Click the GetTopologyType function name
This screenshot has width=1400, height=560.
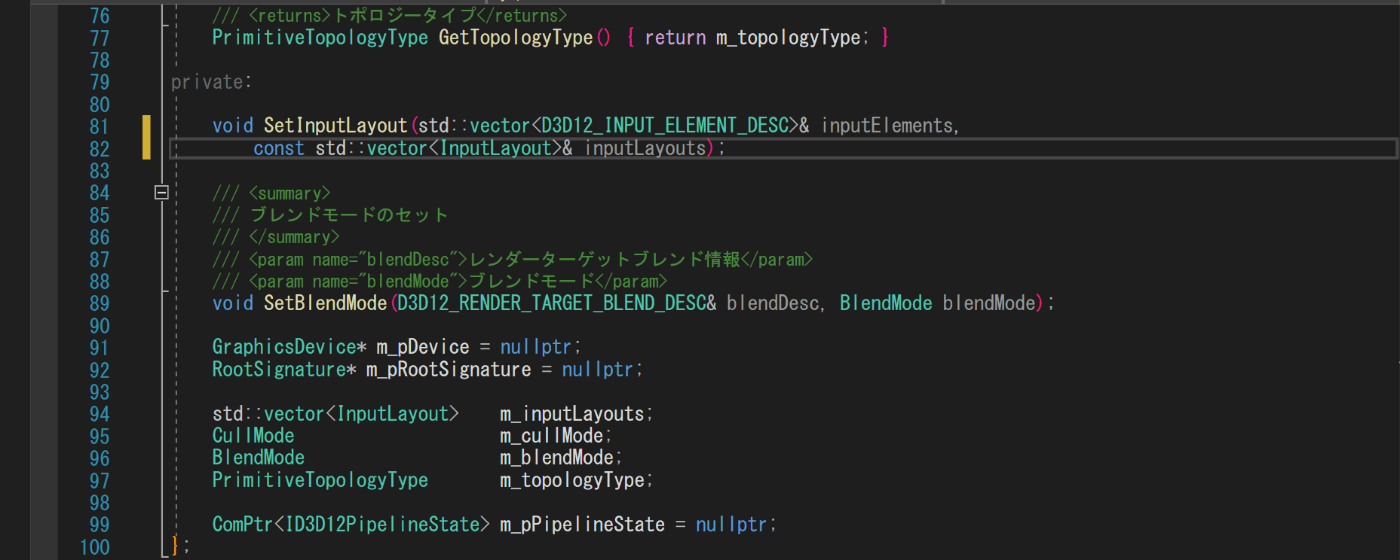(x=517, y=38)
